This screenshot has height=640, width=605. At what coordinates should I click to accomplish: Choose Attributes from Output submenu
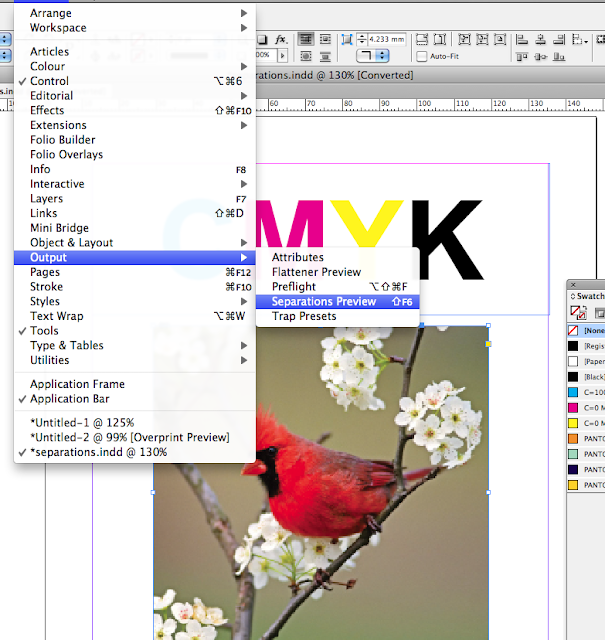pos(338,257)
